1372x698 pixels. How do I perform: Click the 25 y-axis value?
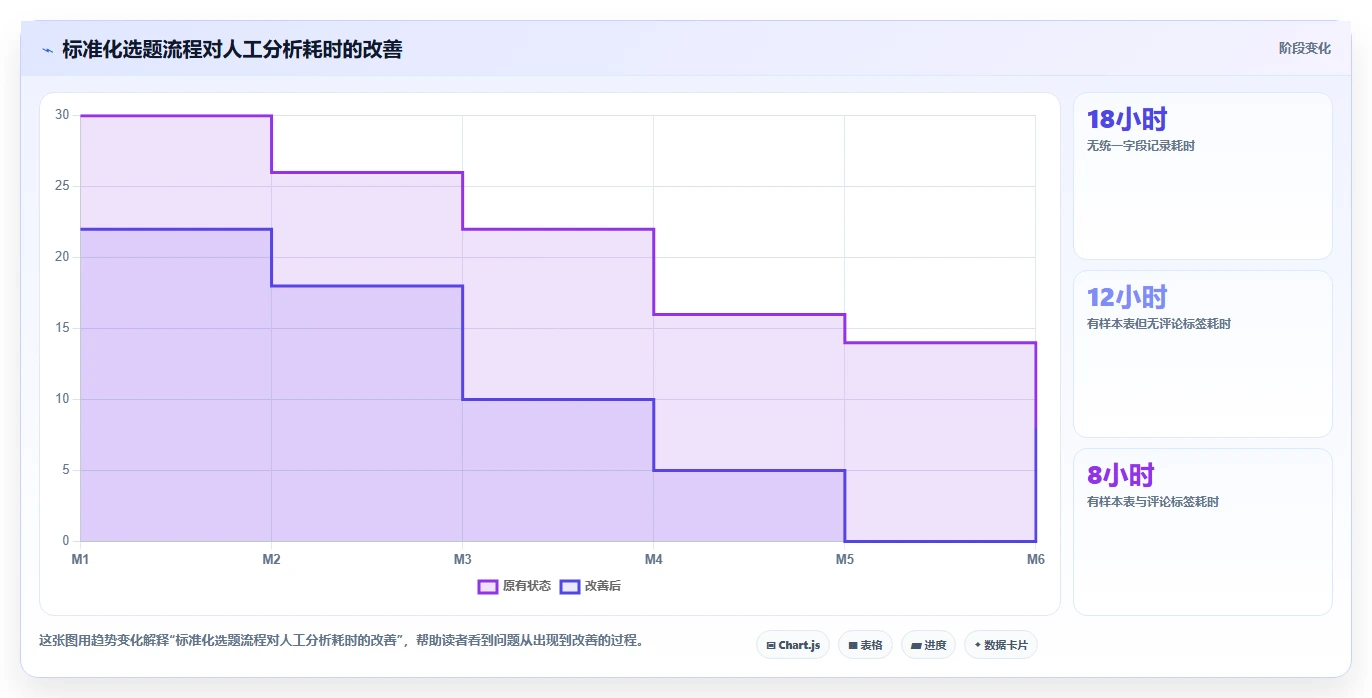[x=62, y=186]
